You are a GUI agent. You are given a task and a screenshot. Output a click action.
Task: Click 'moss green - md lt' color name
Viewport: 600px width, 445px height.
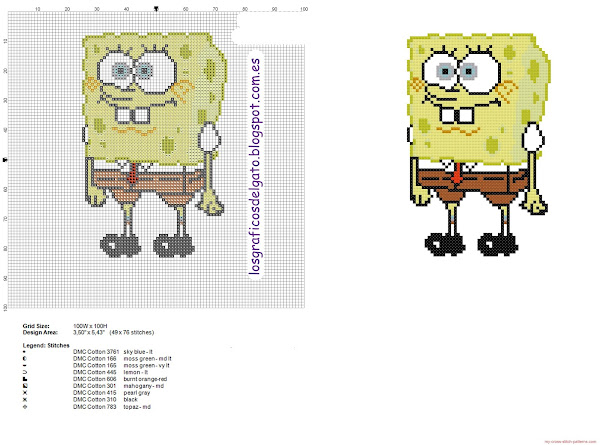click(x=147, y=359)
